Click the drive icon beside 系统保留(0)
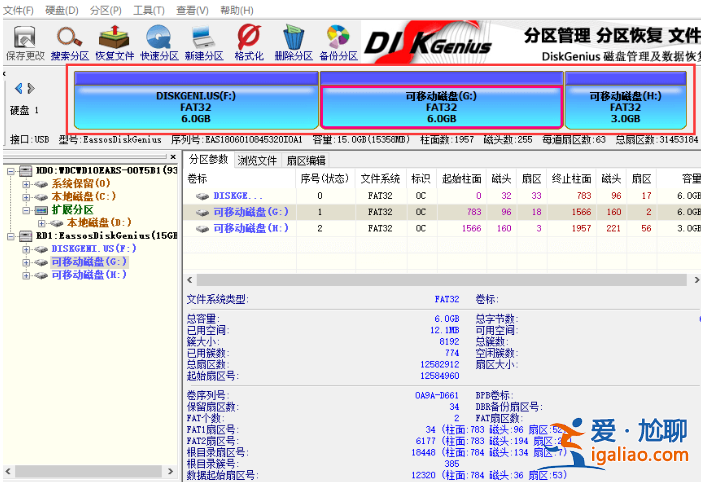 (x=41, y=184)
